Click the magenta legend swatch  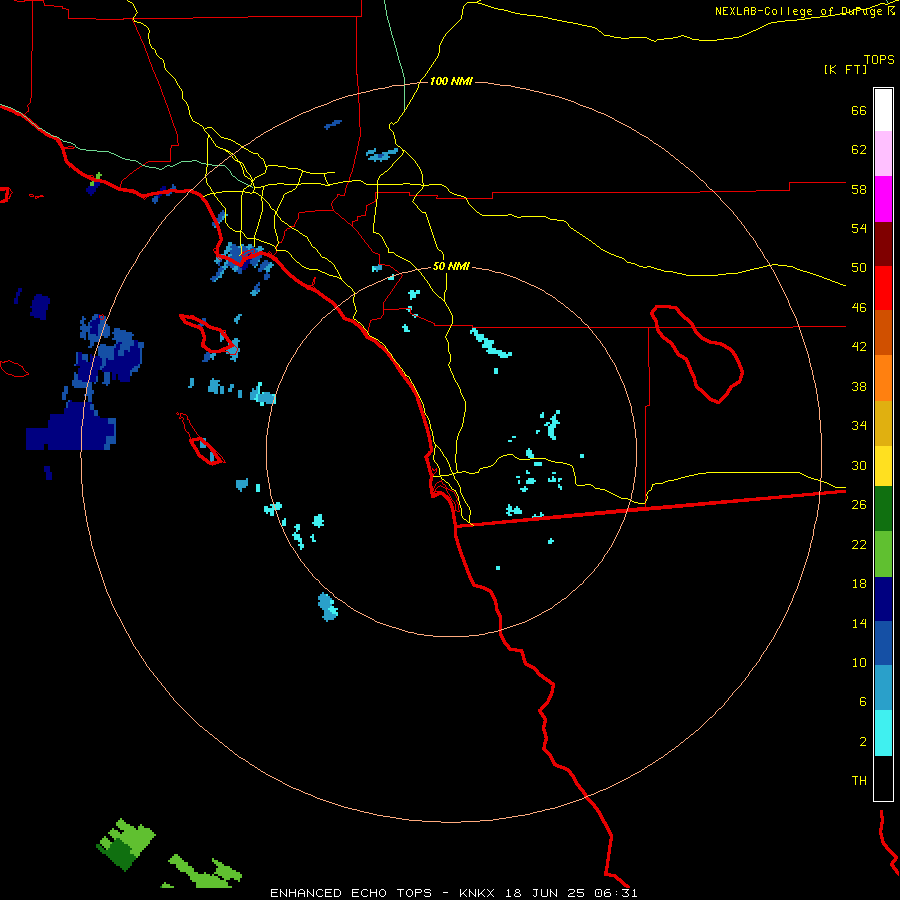coord(883,199)
